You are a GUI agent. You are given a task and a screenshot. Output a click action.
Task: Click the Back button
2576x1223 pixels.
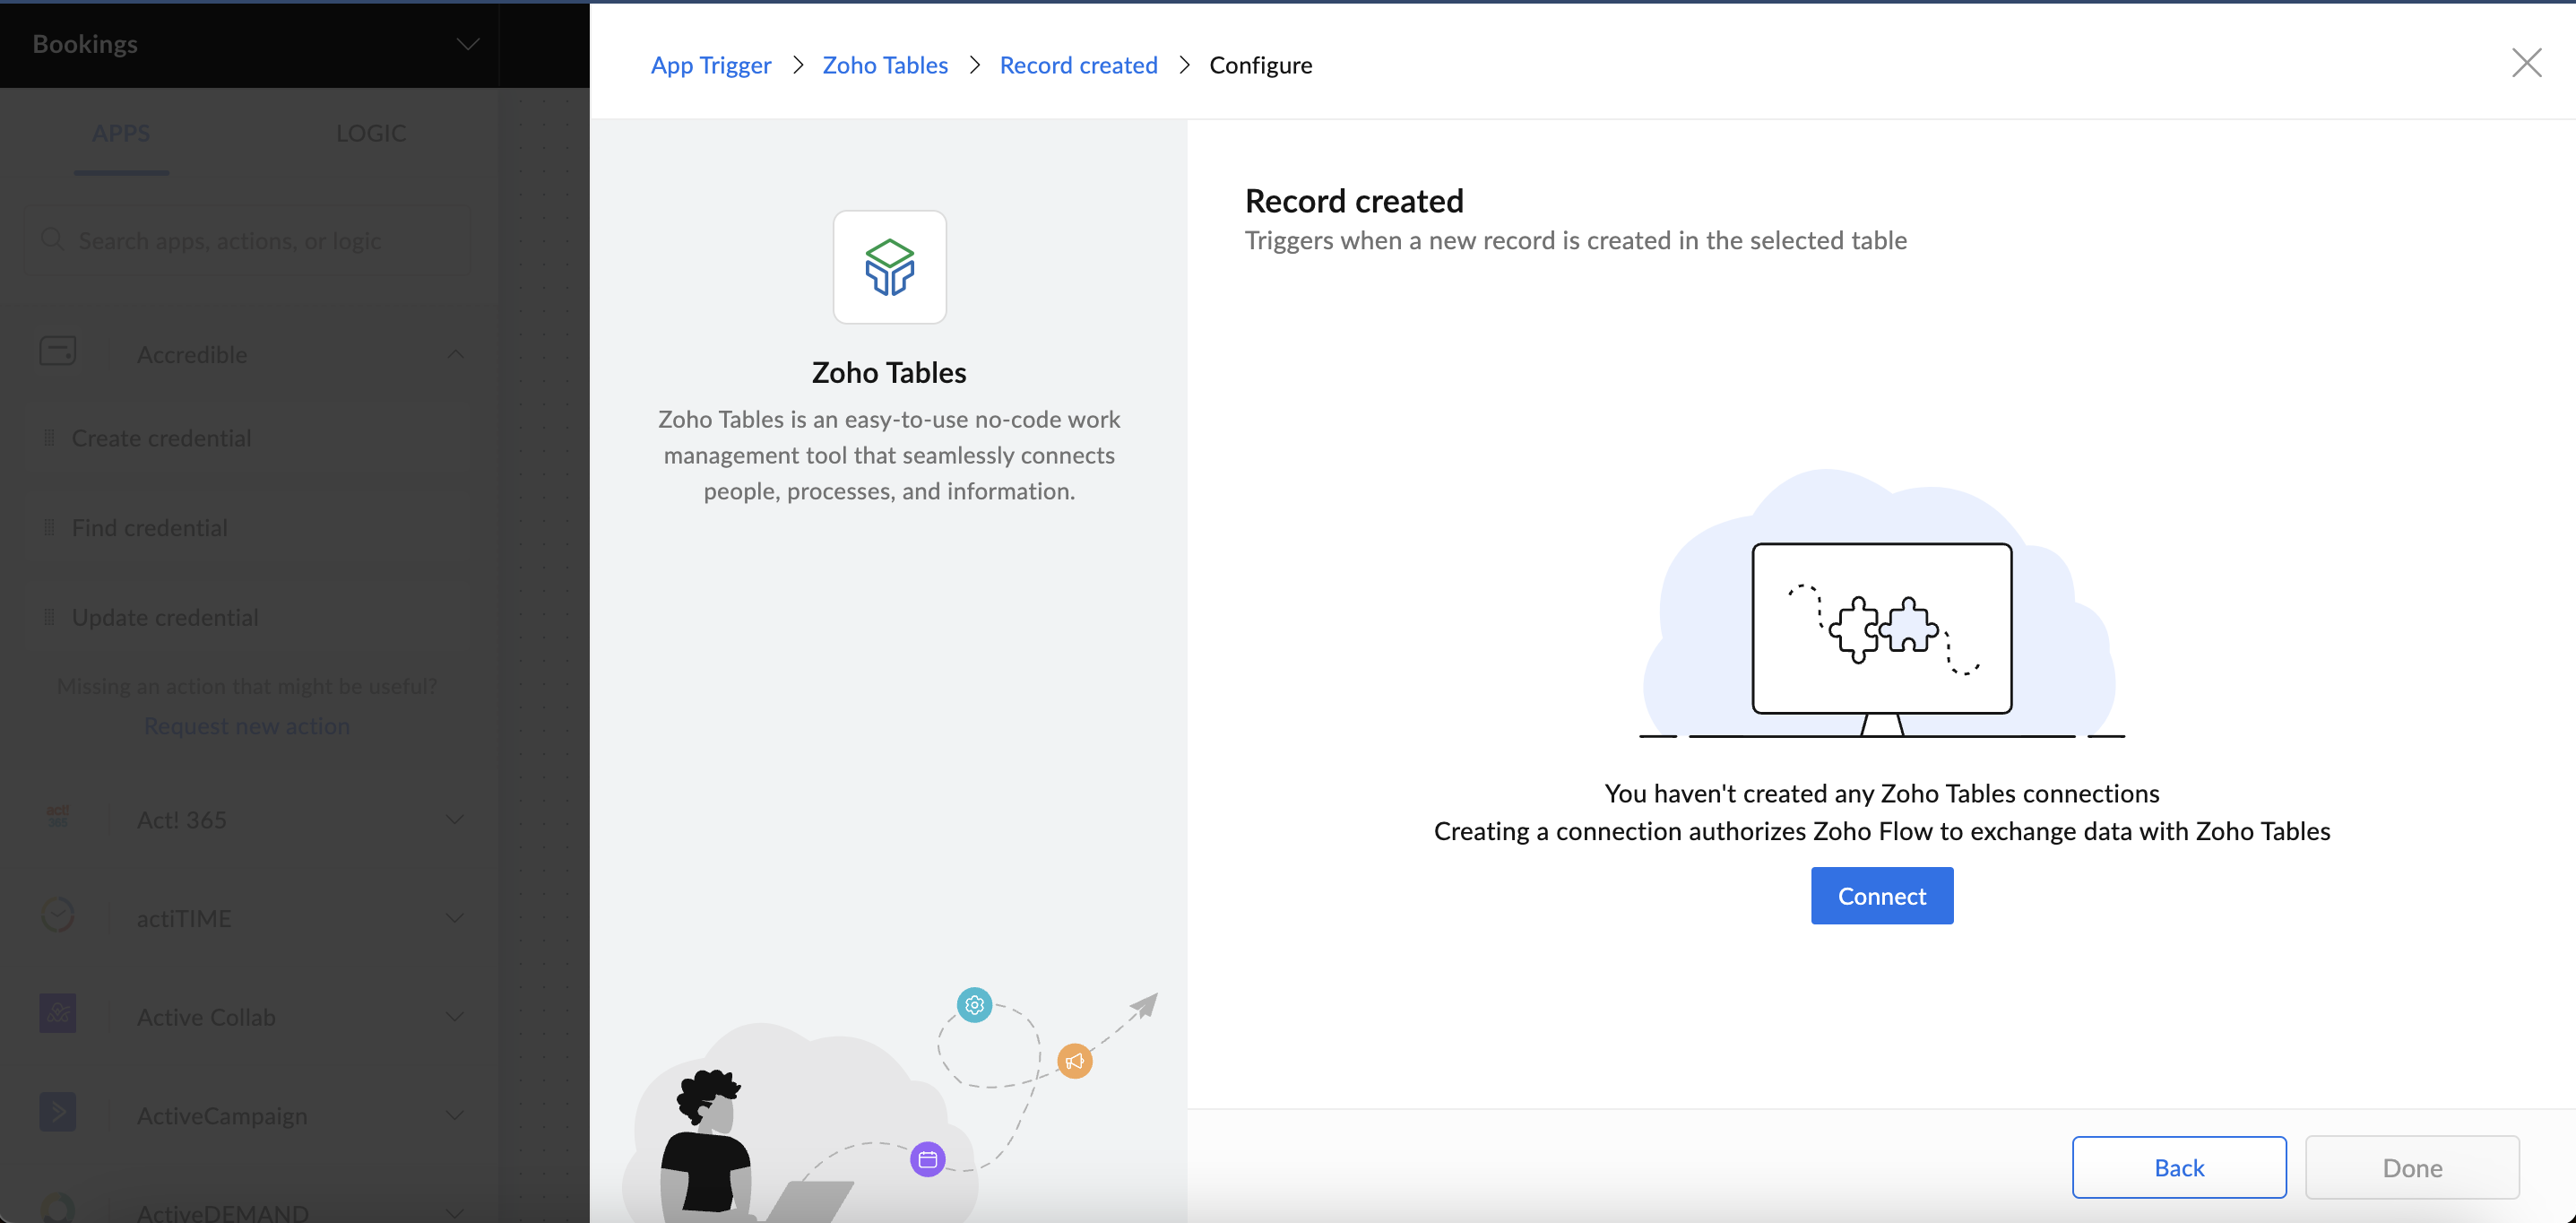click(x=2178, y=1167)
